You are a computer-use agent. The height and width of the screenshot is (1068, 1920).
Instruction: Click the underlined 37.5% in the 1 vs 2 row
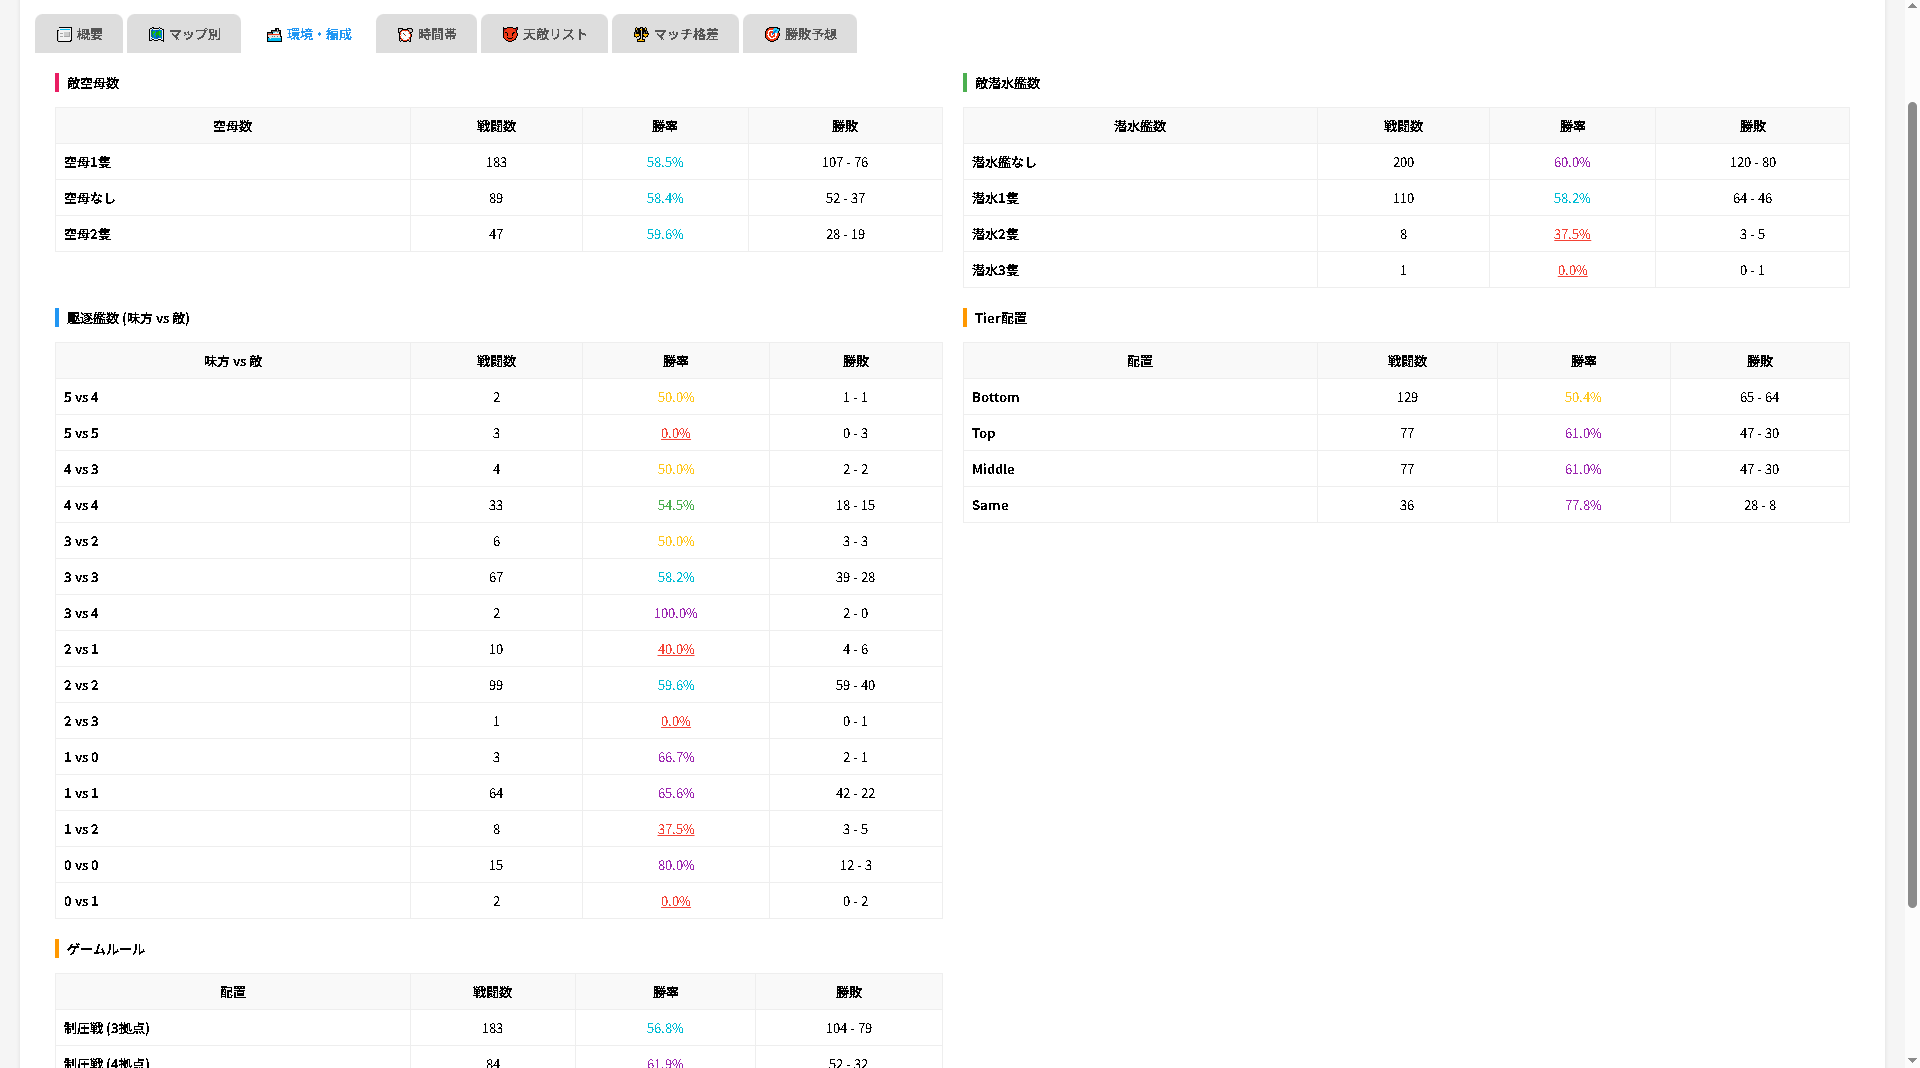675,829
